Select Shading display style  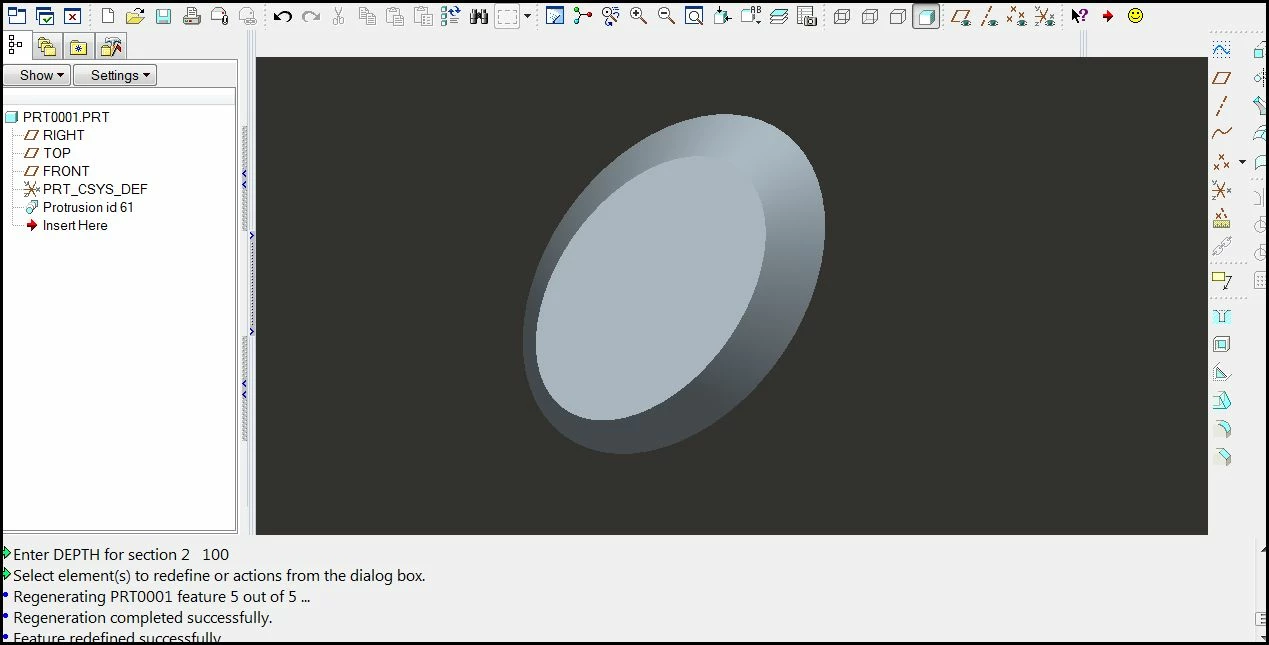[926, 16]
